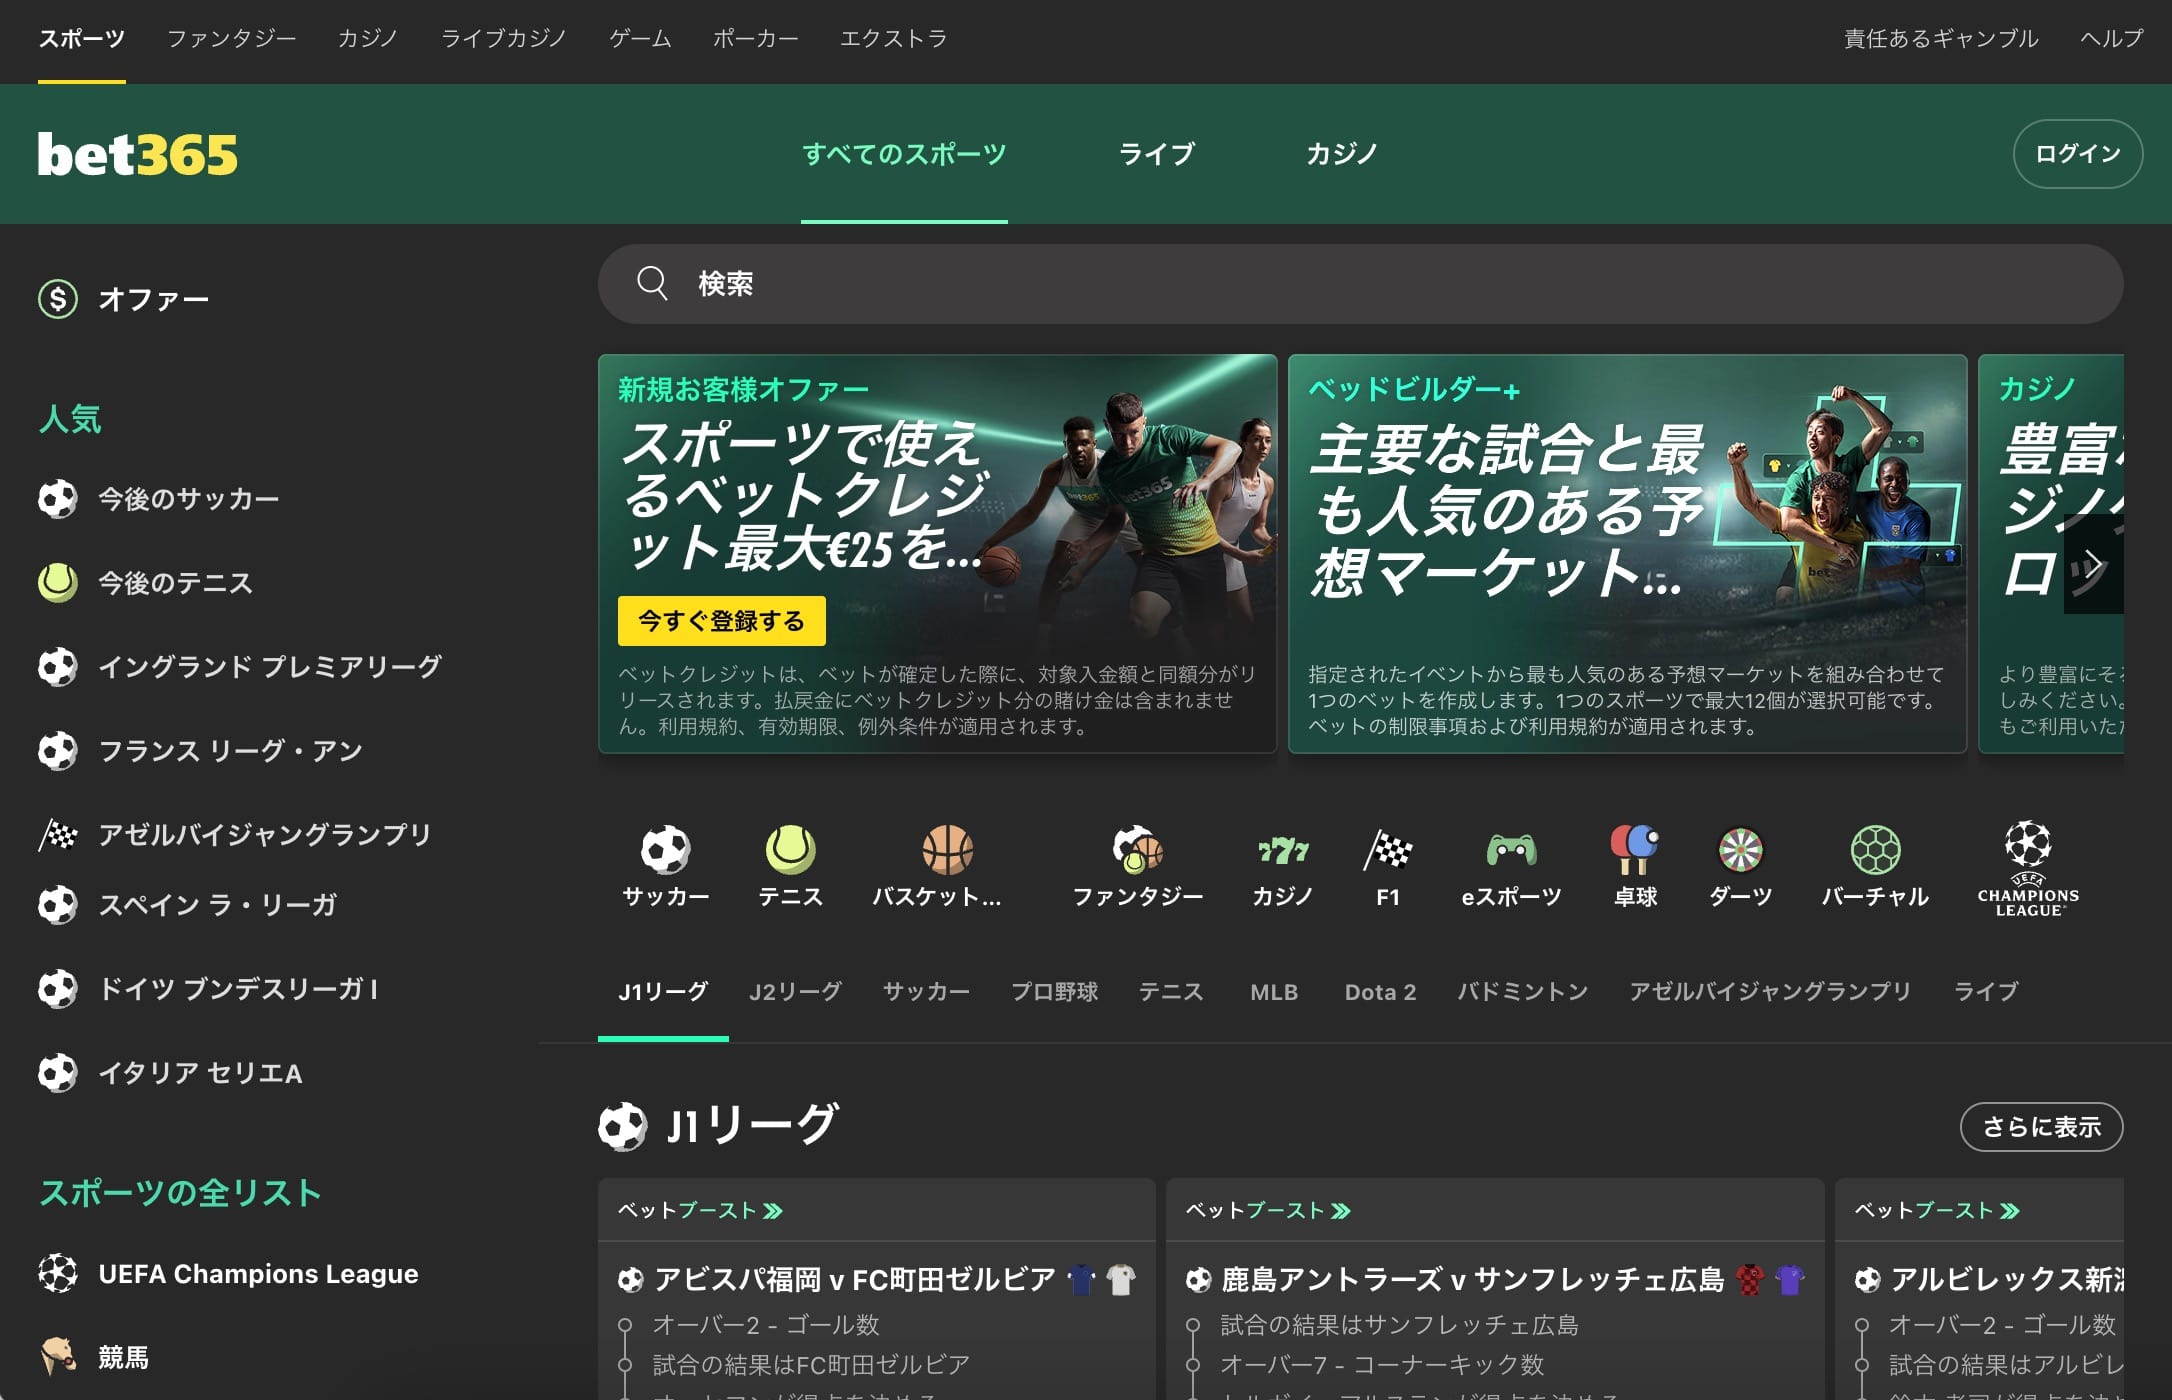Screen dimensions: 2172x1400
Task: Select the プロ野球 tab
Action: tap(1054, 992)
